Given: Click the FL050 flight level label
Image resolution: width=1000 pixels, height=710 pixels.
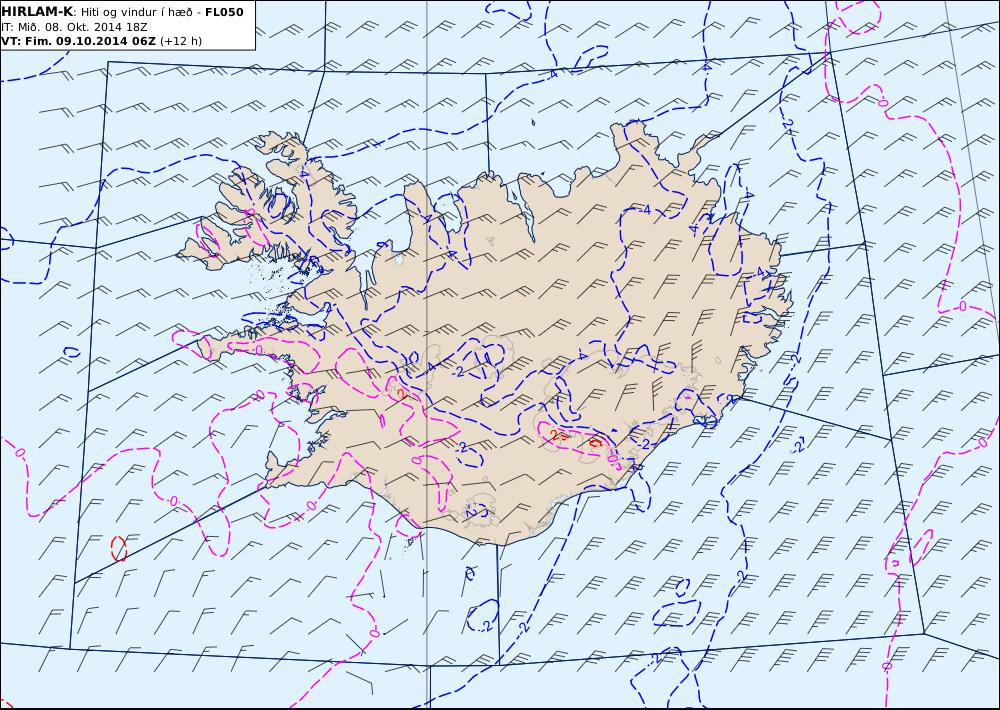Looking at the screenshot, I should click(x=224, y=12).
